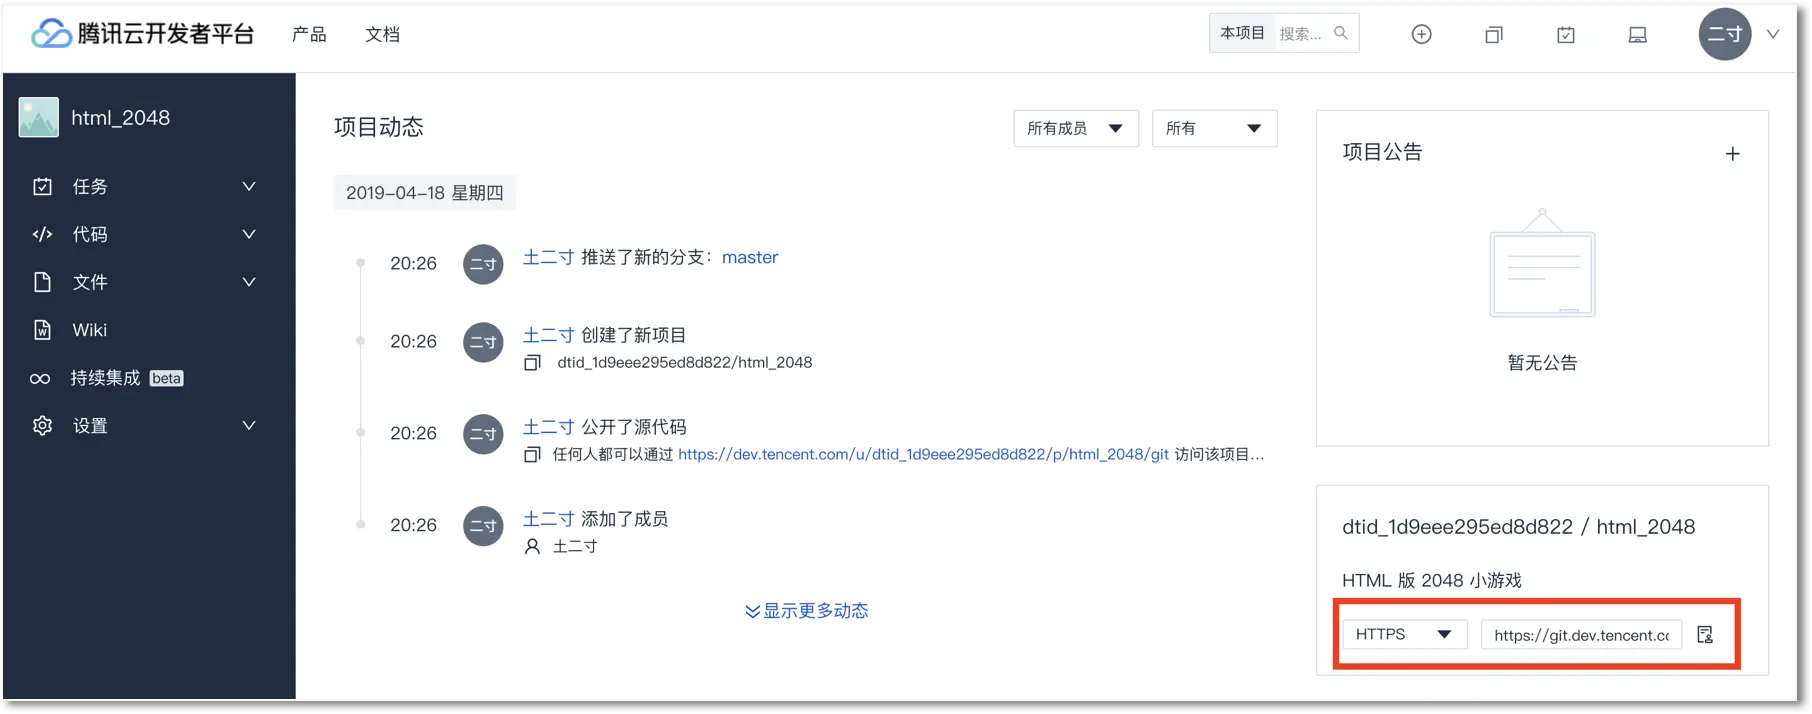Open the 产品 menu
Image resolution: width=1812 pixels, height=714 pixels.
tap(309, 34)
